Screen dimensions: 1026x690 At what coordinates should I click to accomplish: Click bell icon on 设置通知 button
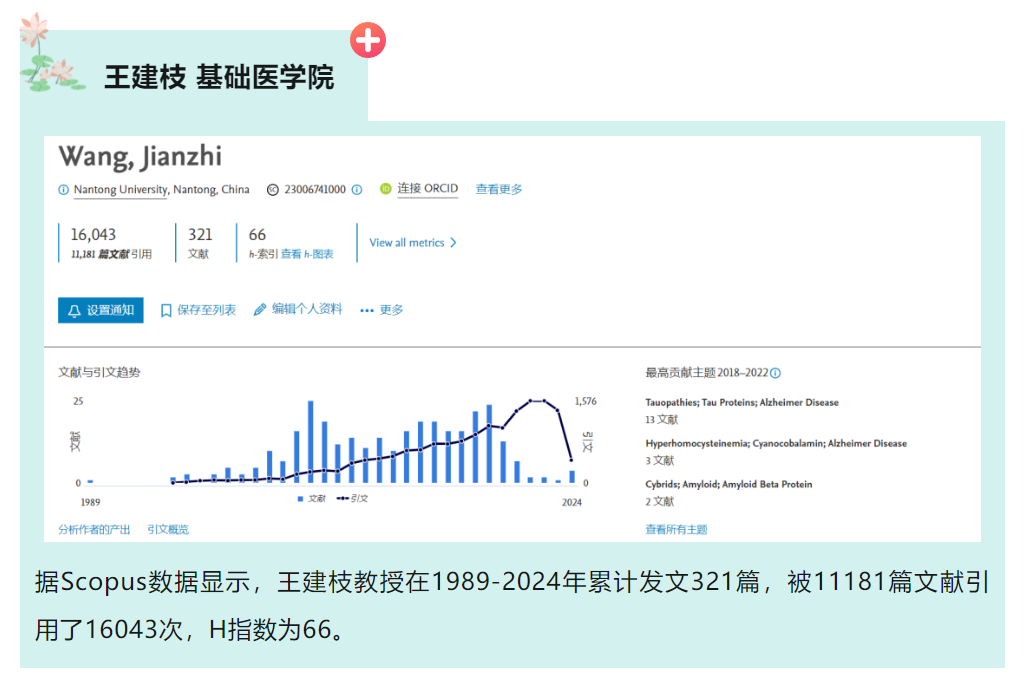pos(74,311)
